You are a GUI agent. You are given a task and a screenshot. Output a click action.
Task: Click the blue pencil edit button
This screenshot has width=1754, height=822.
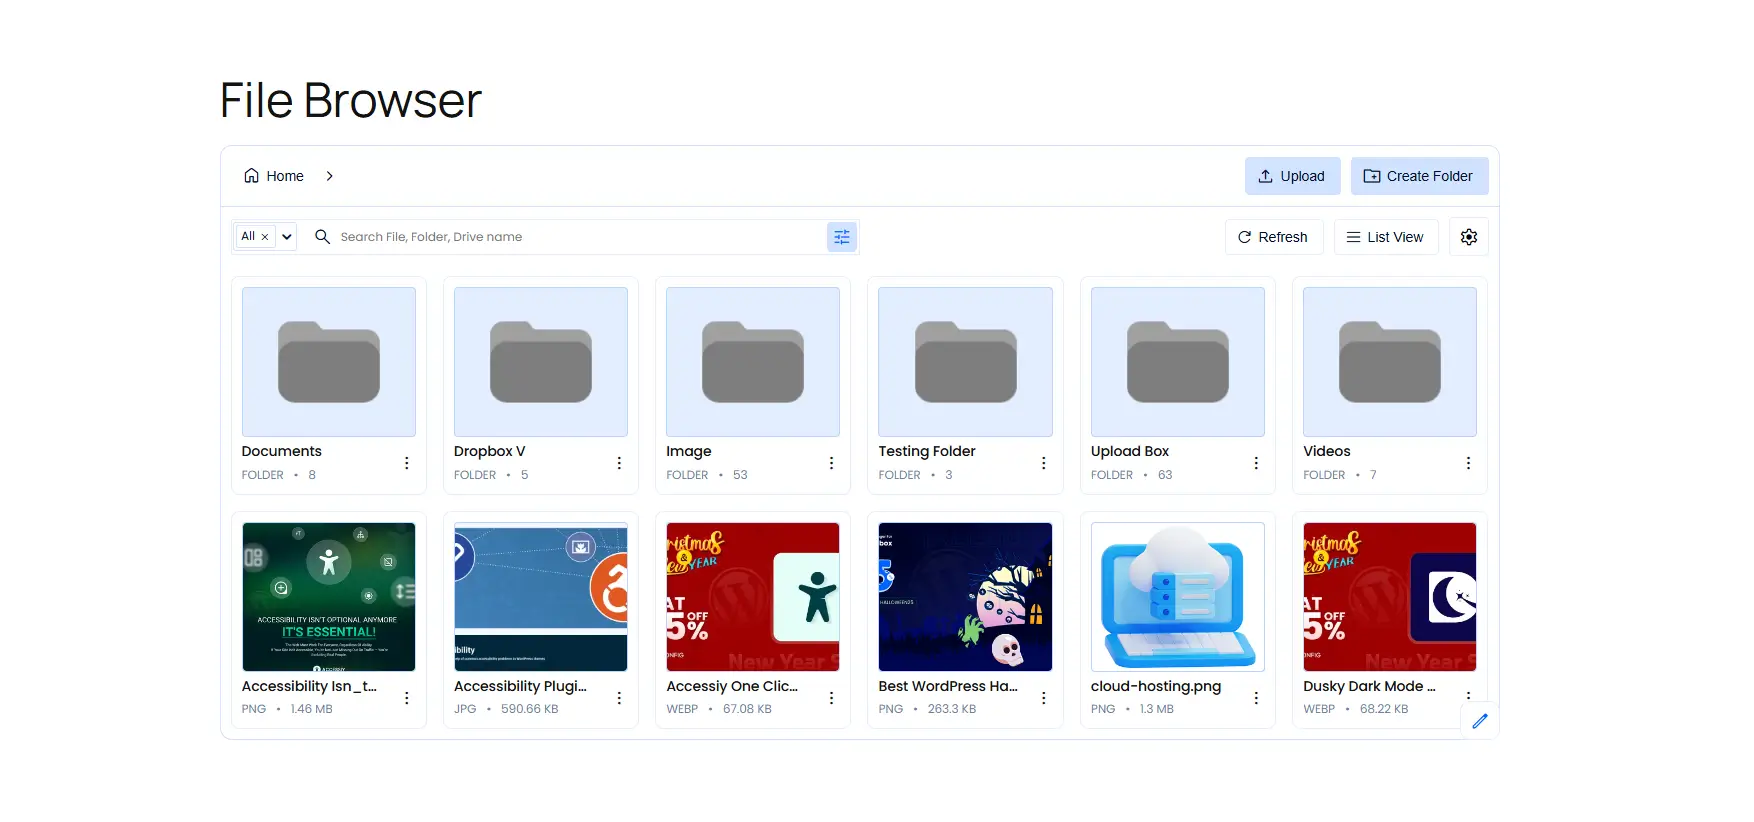coord(1480,721)
